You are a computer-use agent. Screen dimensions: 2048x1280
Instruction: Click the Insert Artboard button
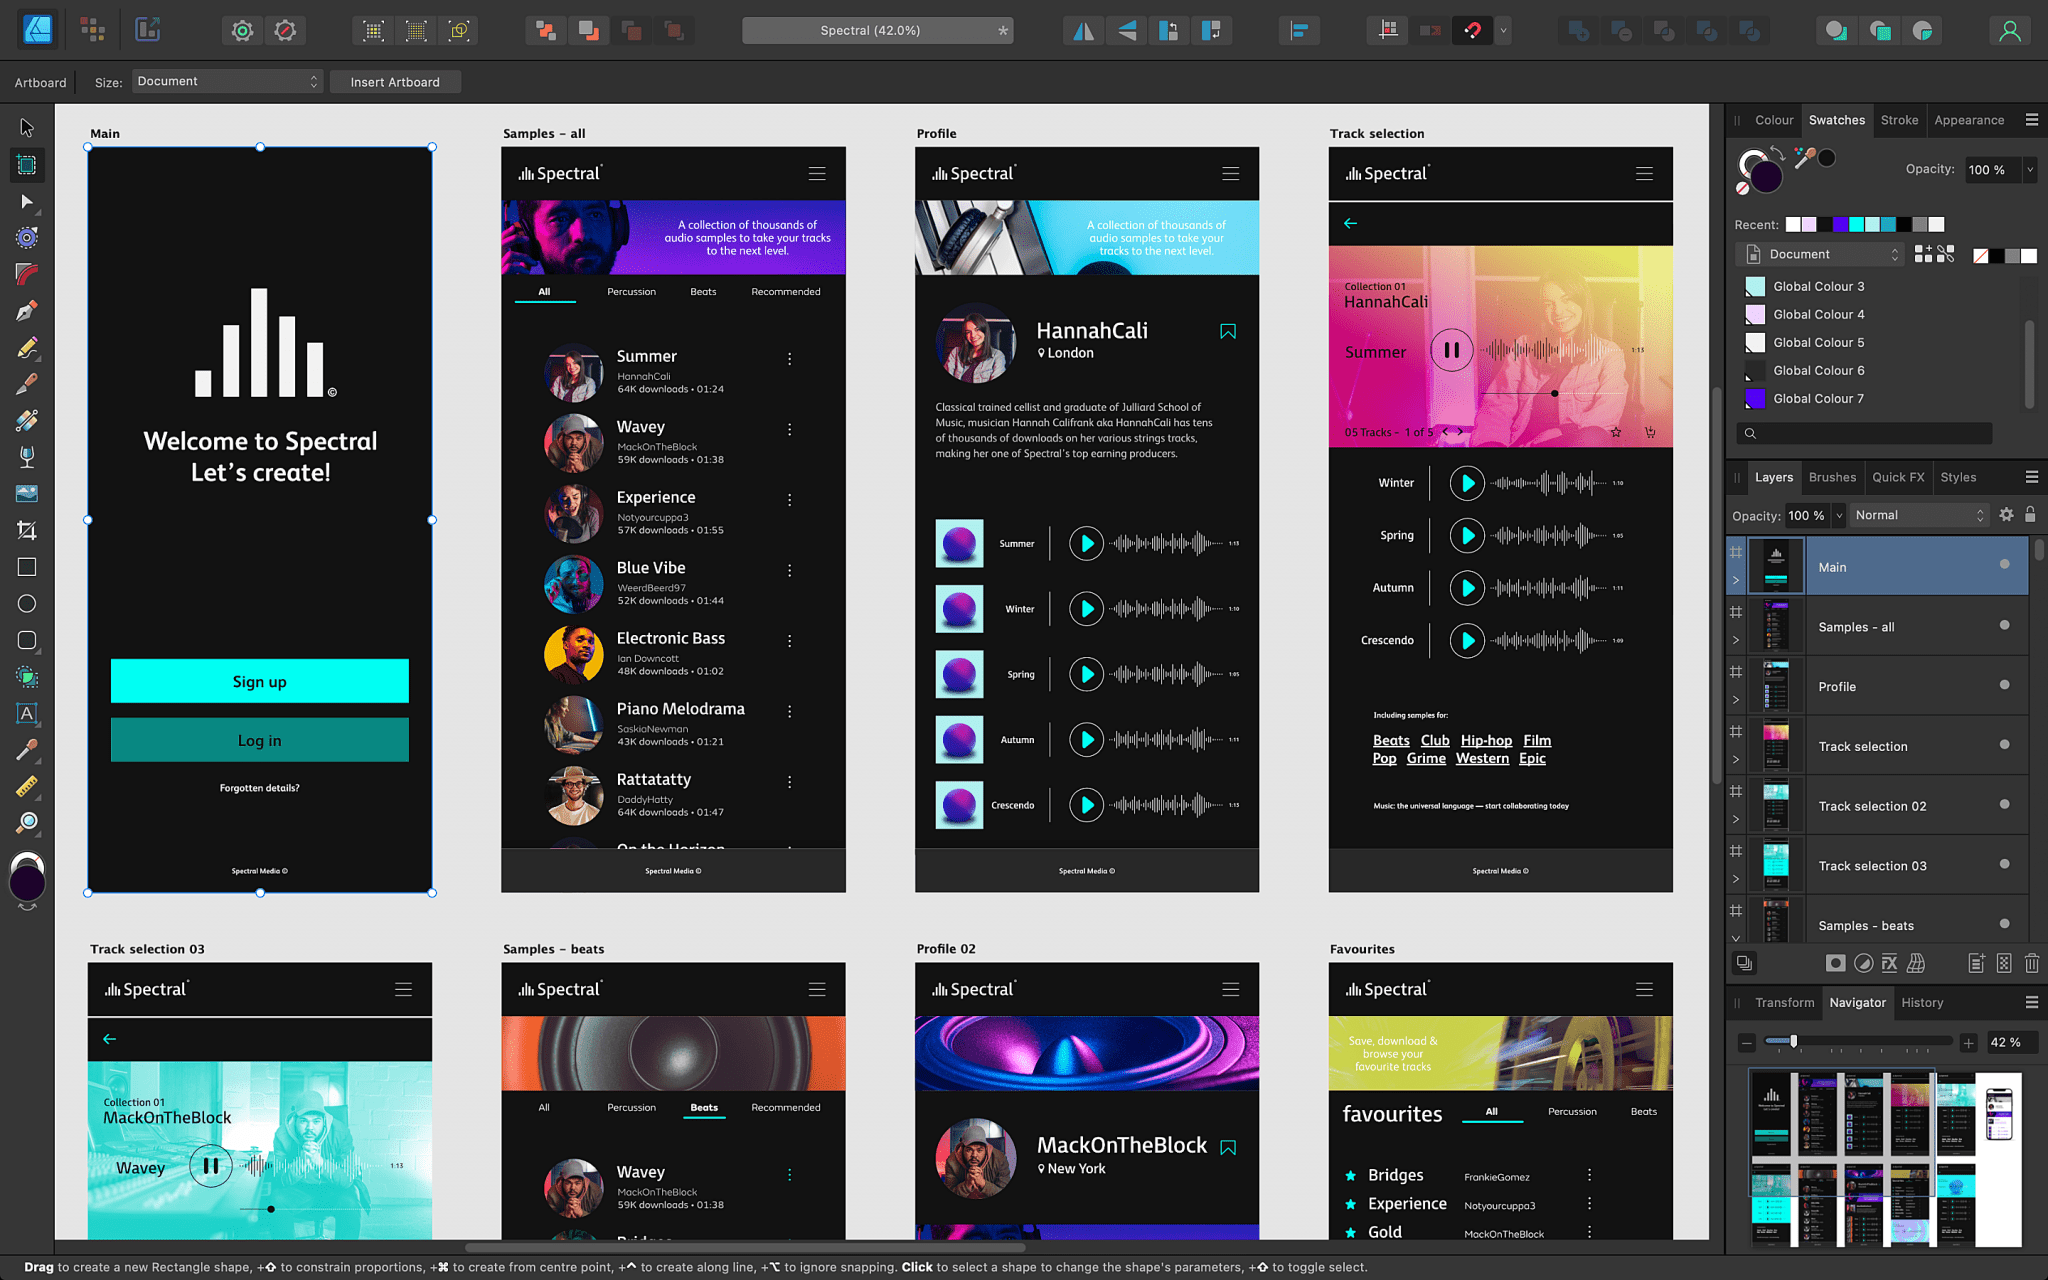tap(395, 82)
